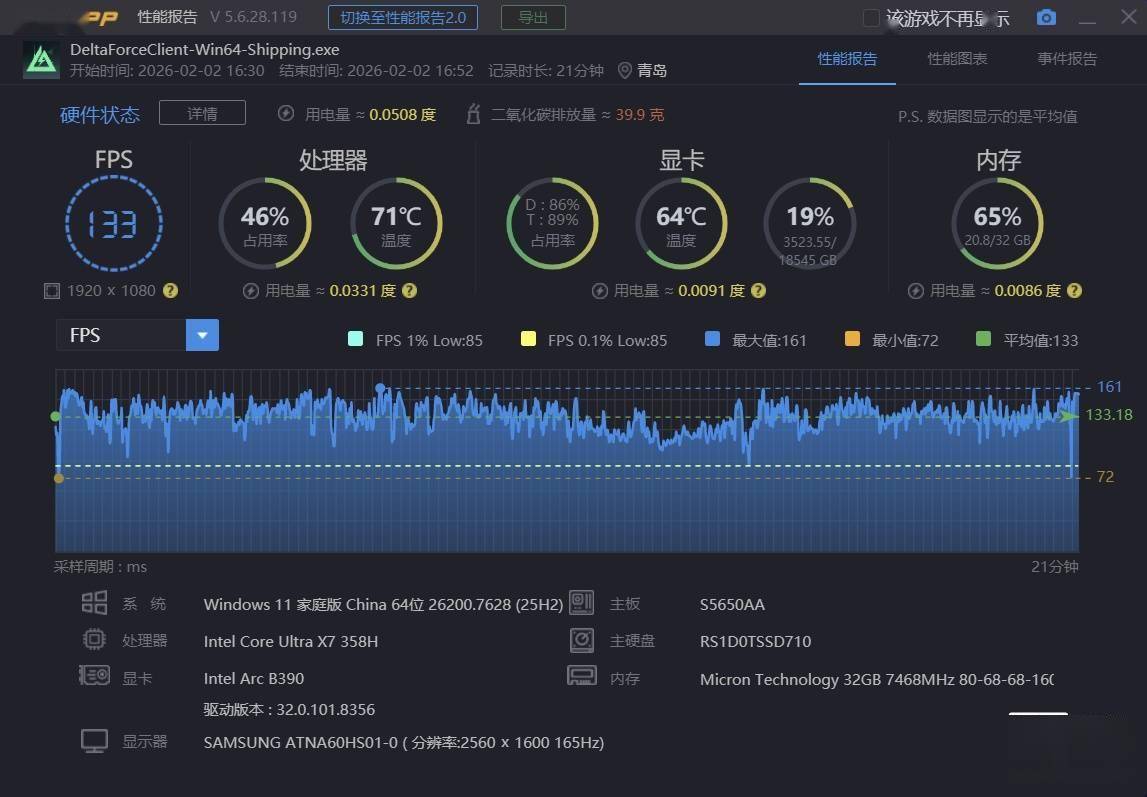Click help icon beside GPU power 0.0091 度
This screenshot has height=797, width=1147.
click(x=758, y=291)
